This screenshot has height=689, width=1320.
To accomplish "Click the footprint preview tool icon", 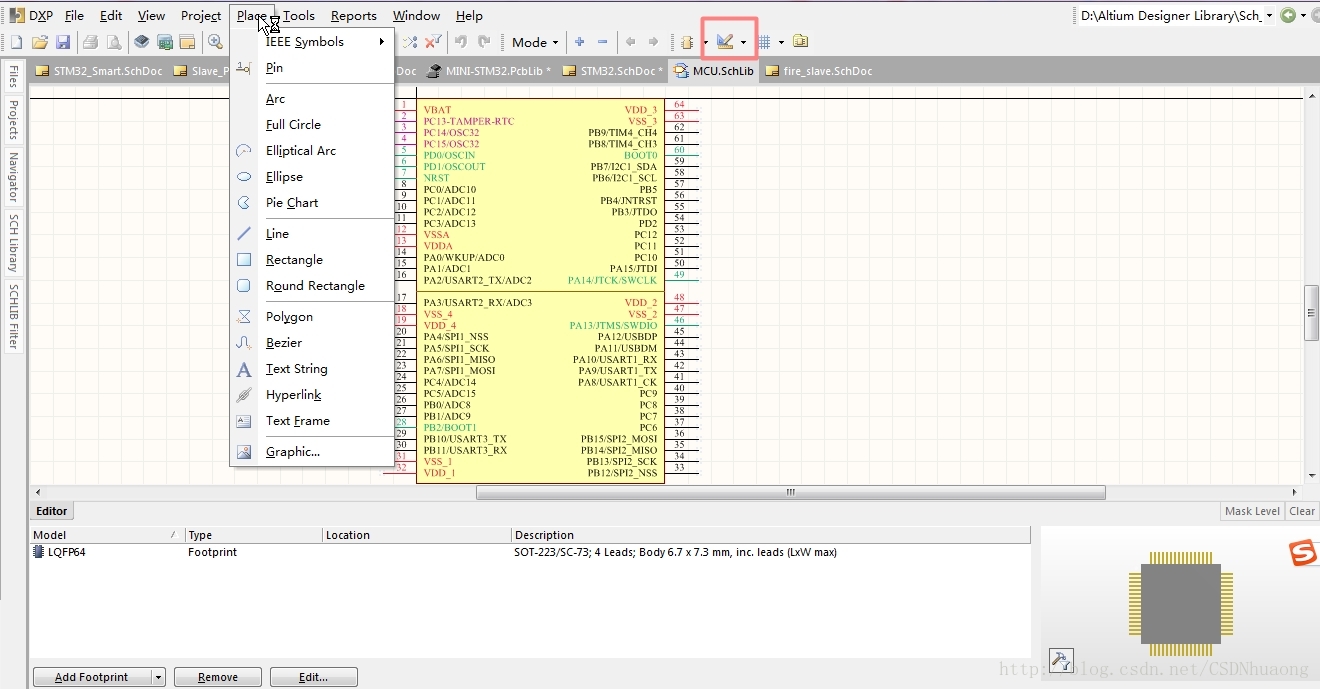I will tap(1061, 660).
